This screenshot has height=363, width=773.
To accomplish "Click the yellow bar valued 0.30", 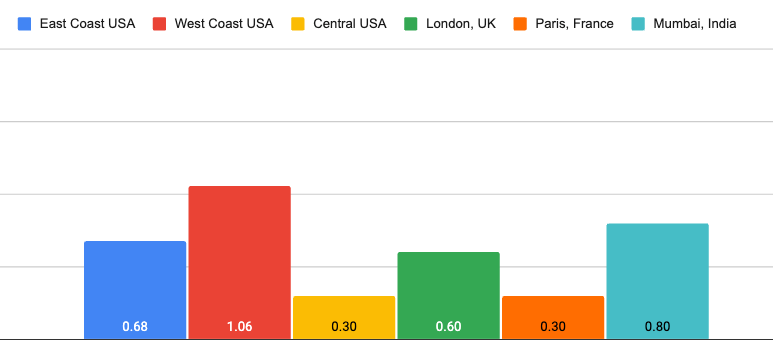I will pyautogui.click(x=344, y=318).
